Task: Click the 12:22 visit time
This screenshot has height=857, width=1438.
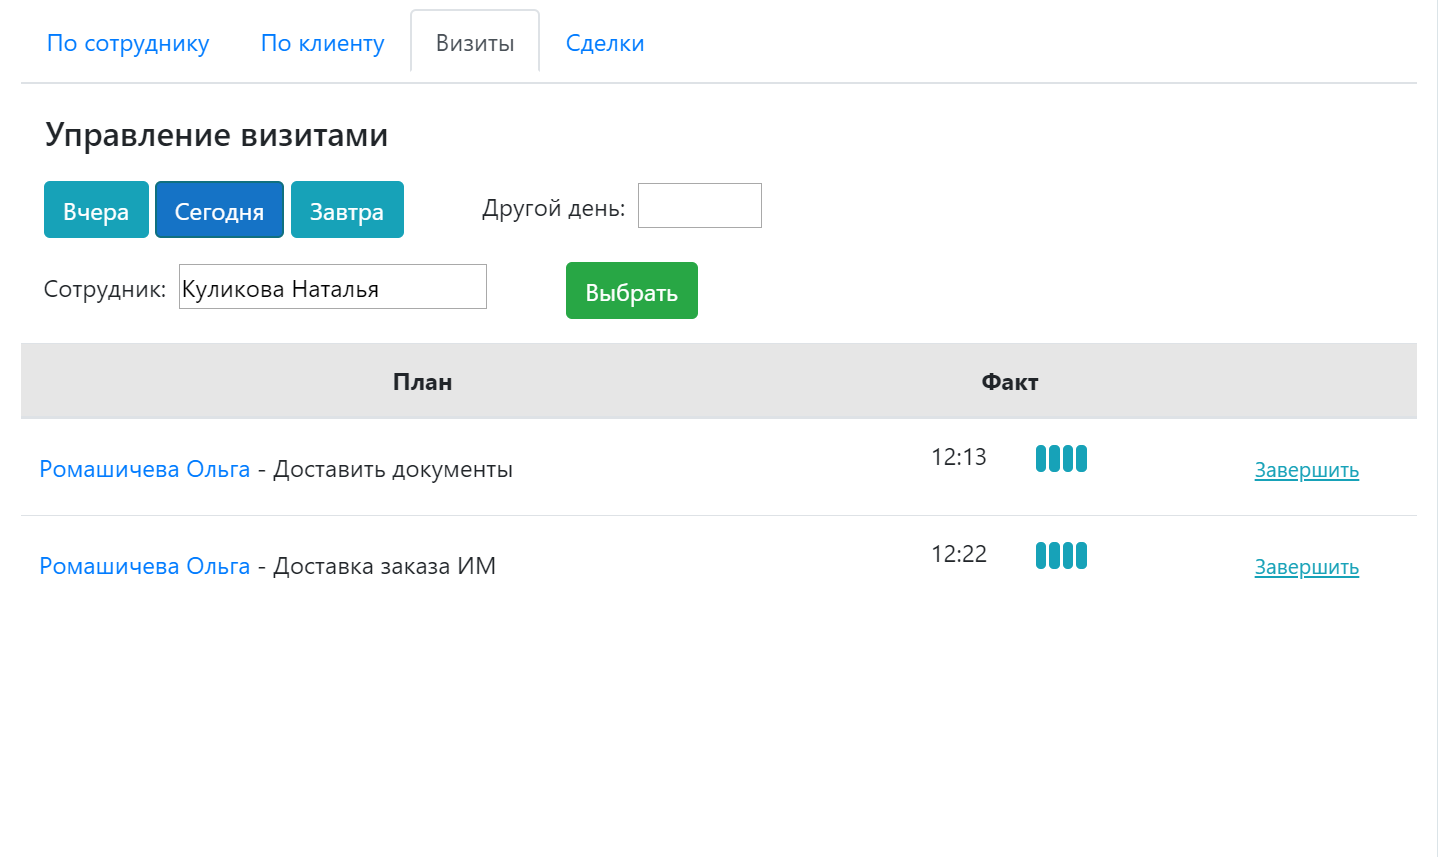Action: coord(958,554)
